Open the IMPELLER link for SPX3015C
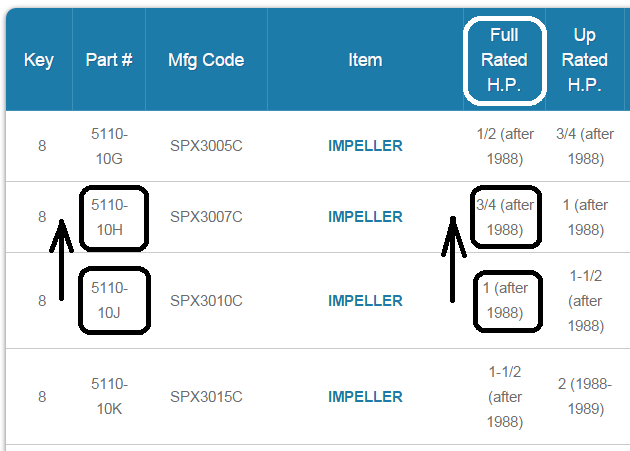This screenshot has width=630, height=451. click(x=365, y=397)
